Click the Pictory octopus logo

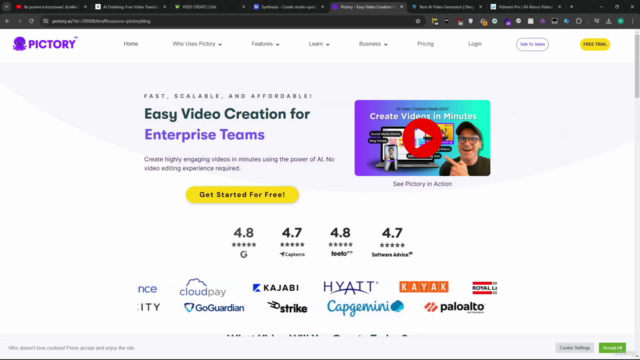click(x=44, y=44)
